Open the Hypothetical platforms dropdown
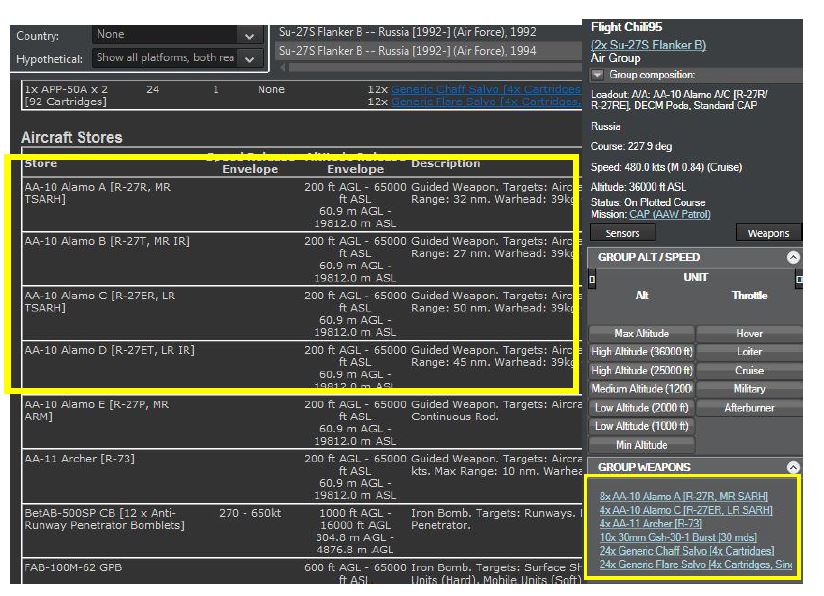This screenshot has height=596, width=824. click(177, 58)
